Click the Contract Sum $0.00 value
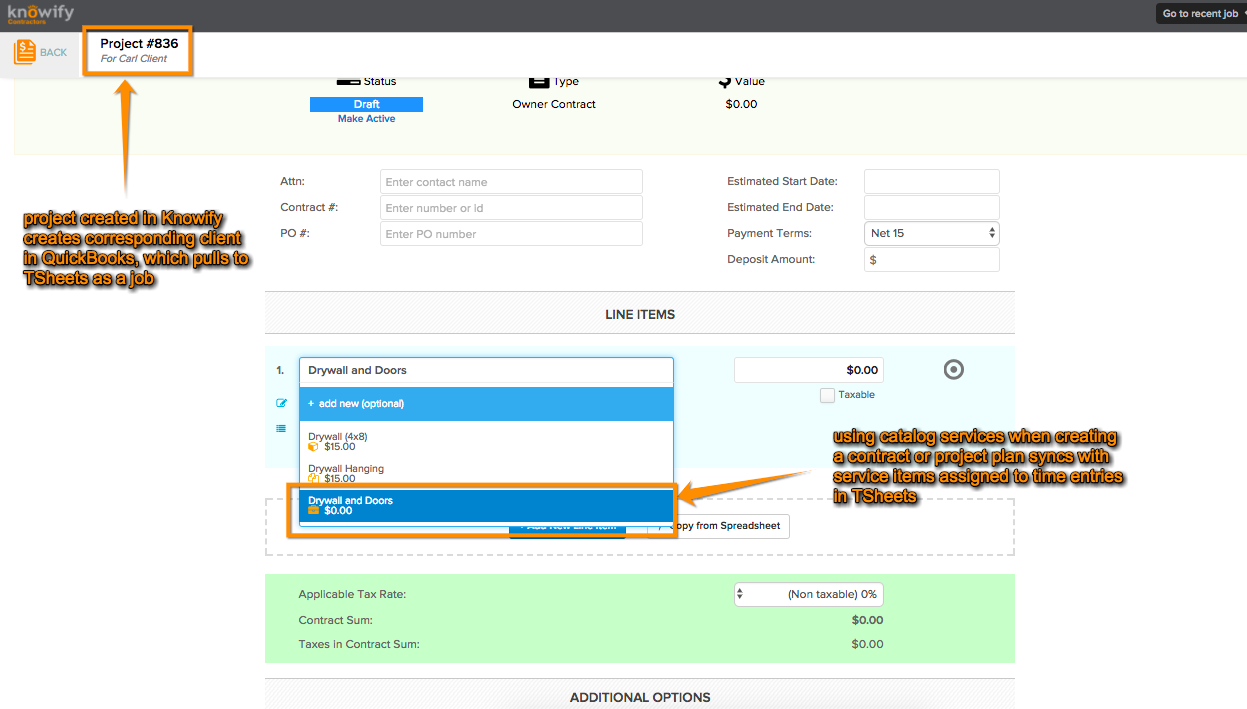1247x709 pixels. 867,620
